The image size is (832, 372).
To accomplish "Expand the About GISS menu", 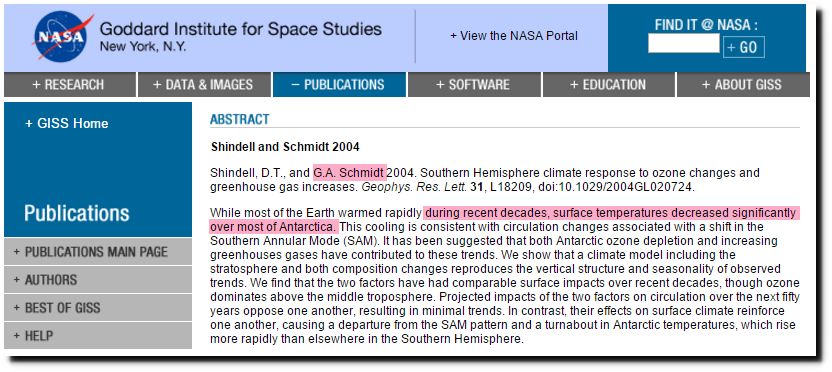I will click(x=743, y=85).
